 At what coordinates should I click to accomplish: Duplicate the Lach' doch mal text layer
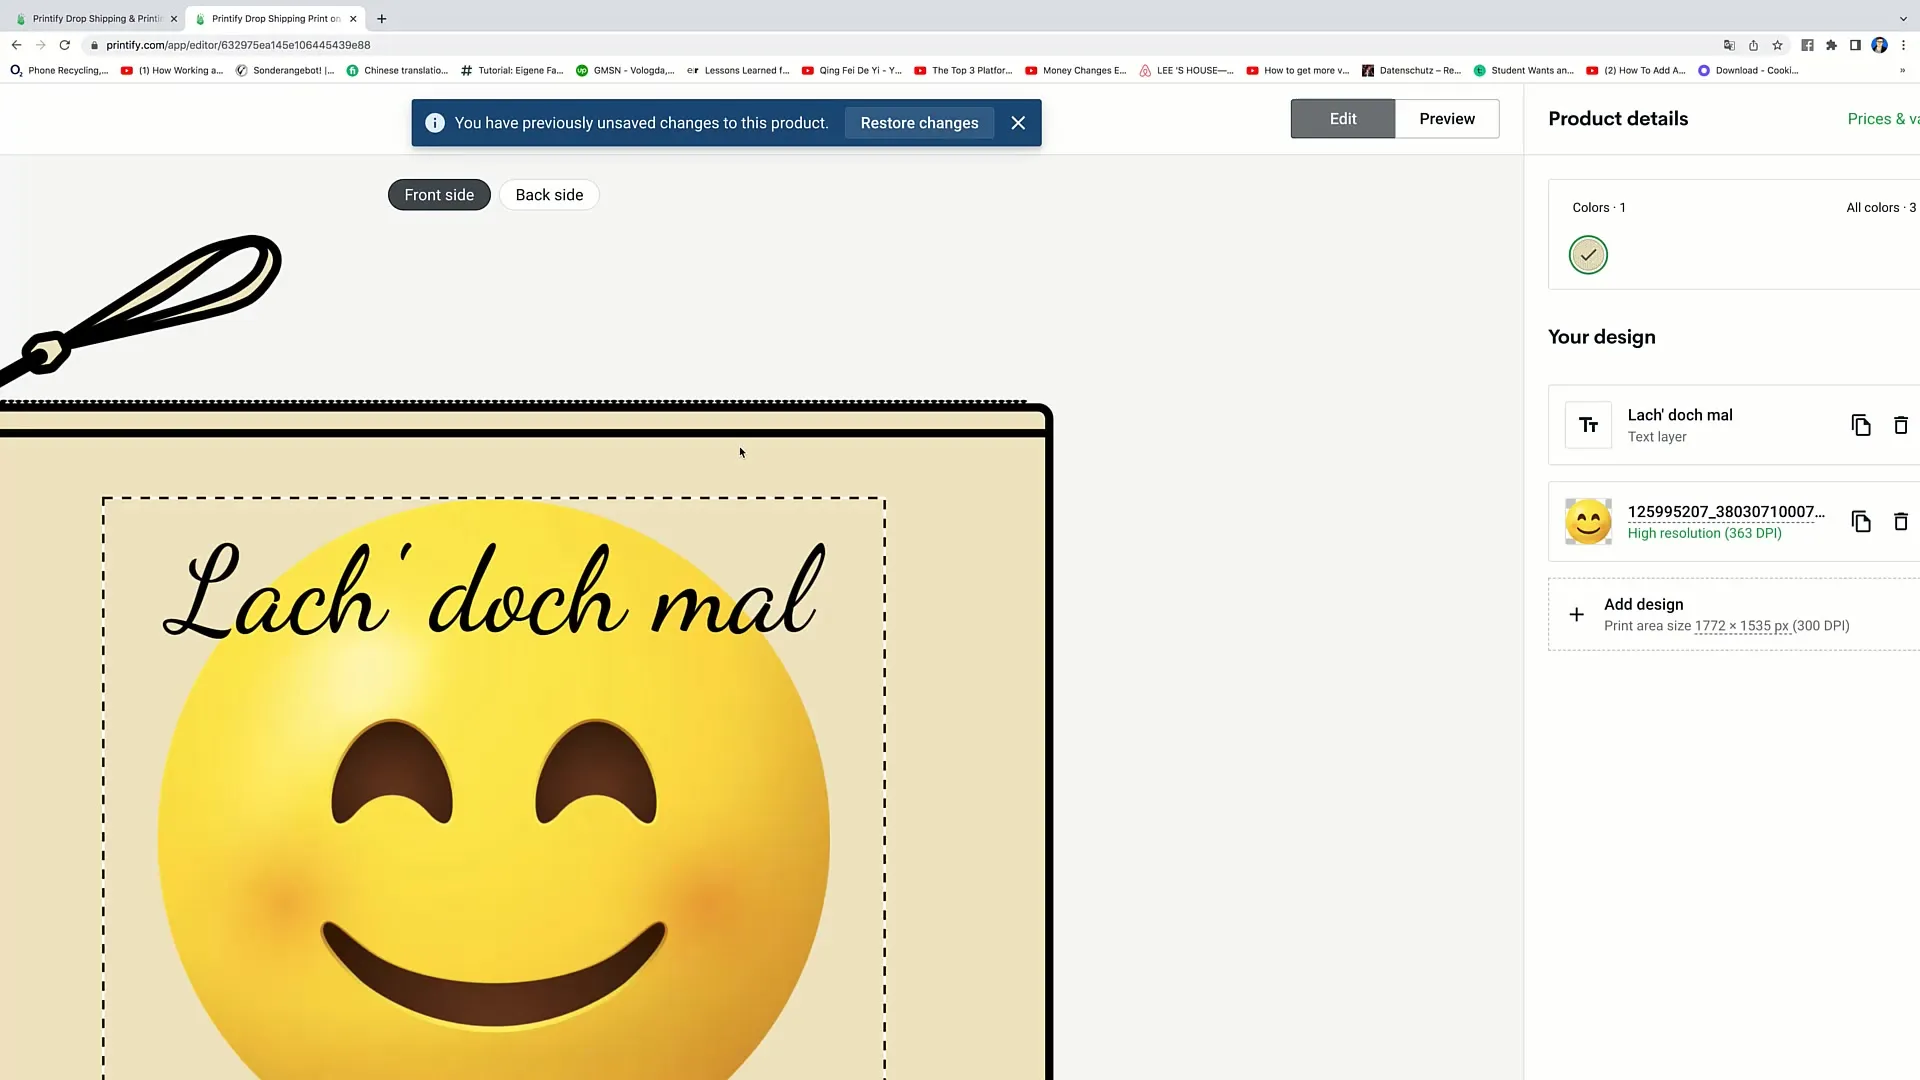pos(1860,425)
